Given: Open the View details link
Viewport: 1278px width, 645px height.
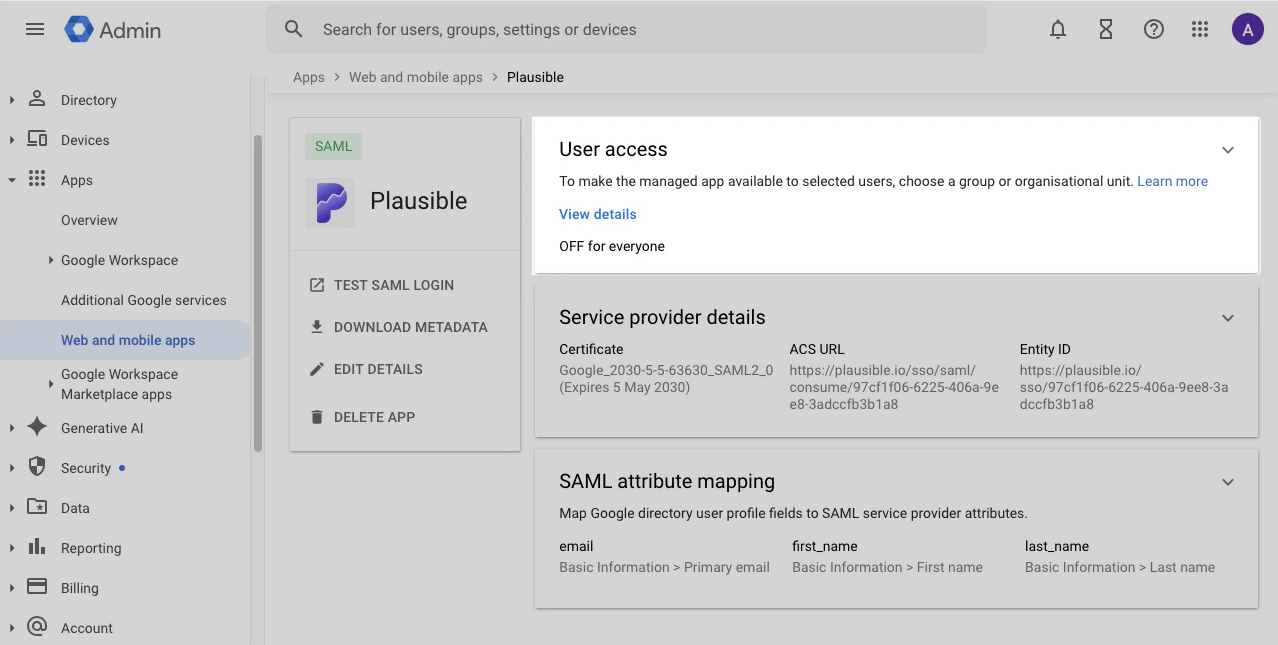Looking at the screenshot, I should pos(598,214).
